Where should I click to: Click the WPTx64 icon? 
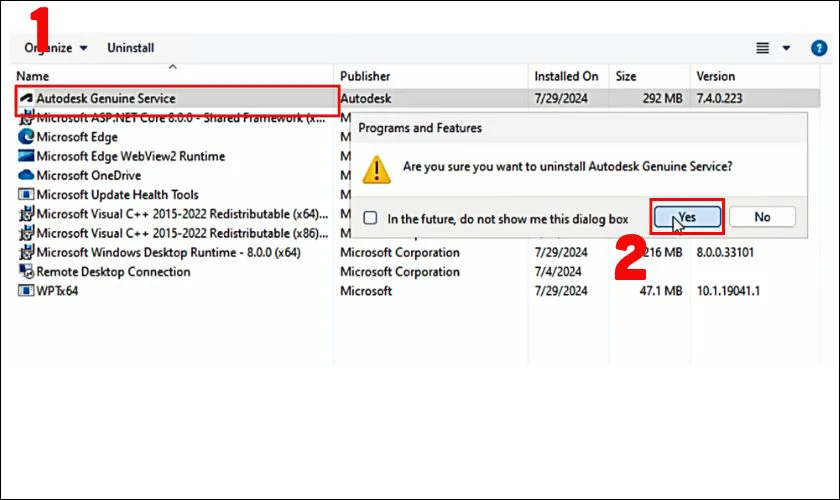tap(26, 291)
